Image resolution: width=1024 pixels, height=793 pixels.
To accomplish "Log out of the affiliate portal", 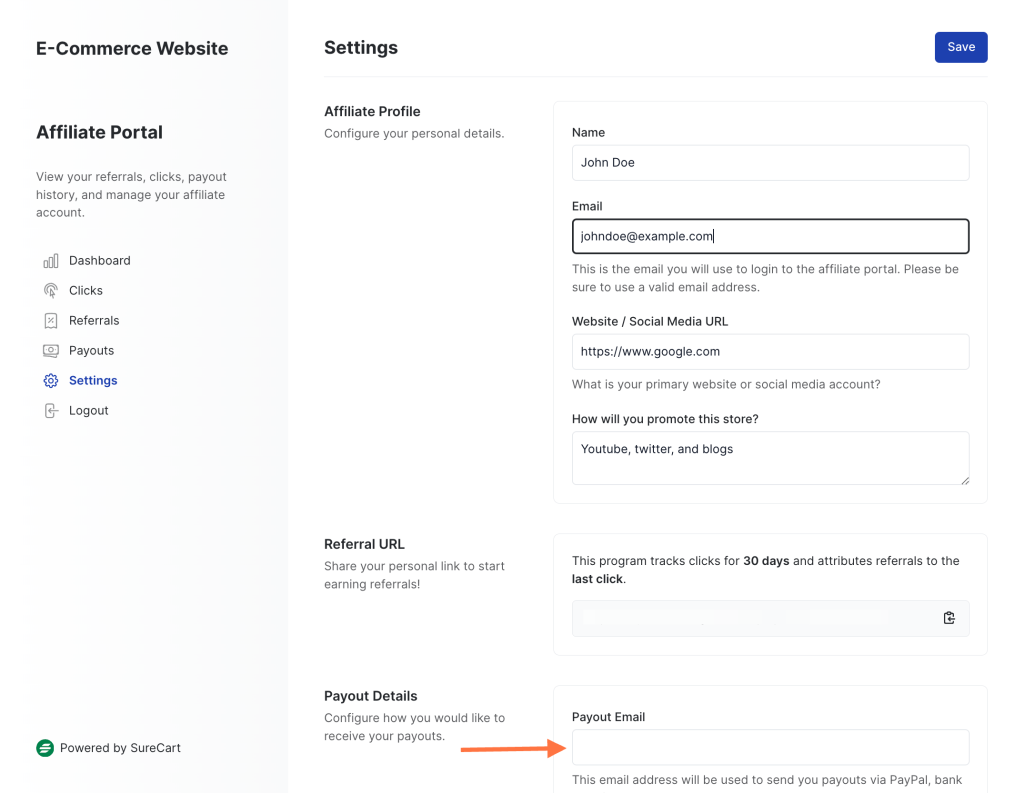I will coord(87,410).
